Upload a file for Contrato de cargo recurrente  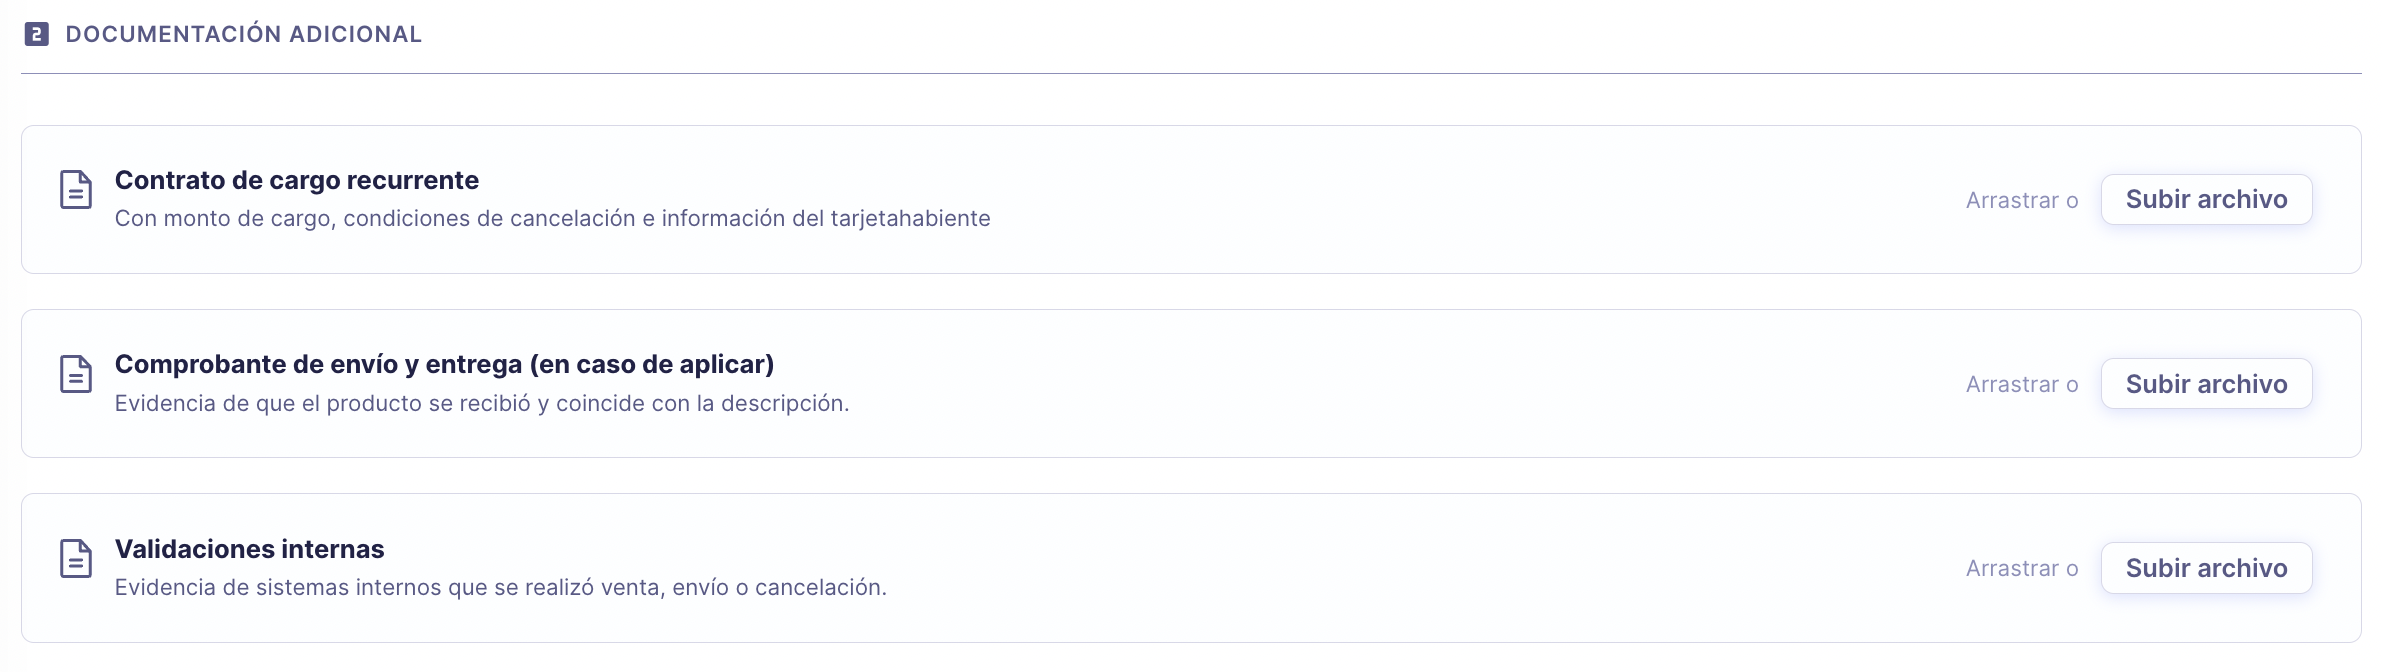click(x=2205, y=200)
